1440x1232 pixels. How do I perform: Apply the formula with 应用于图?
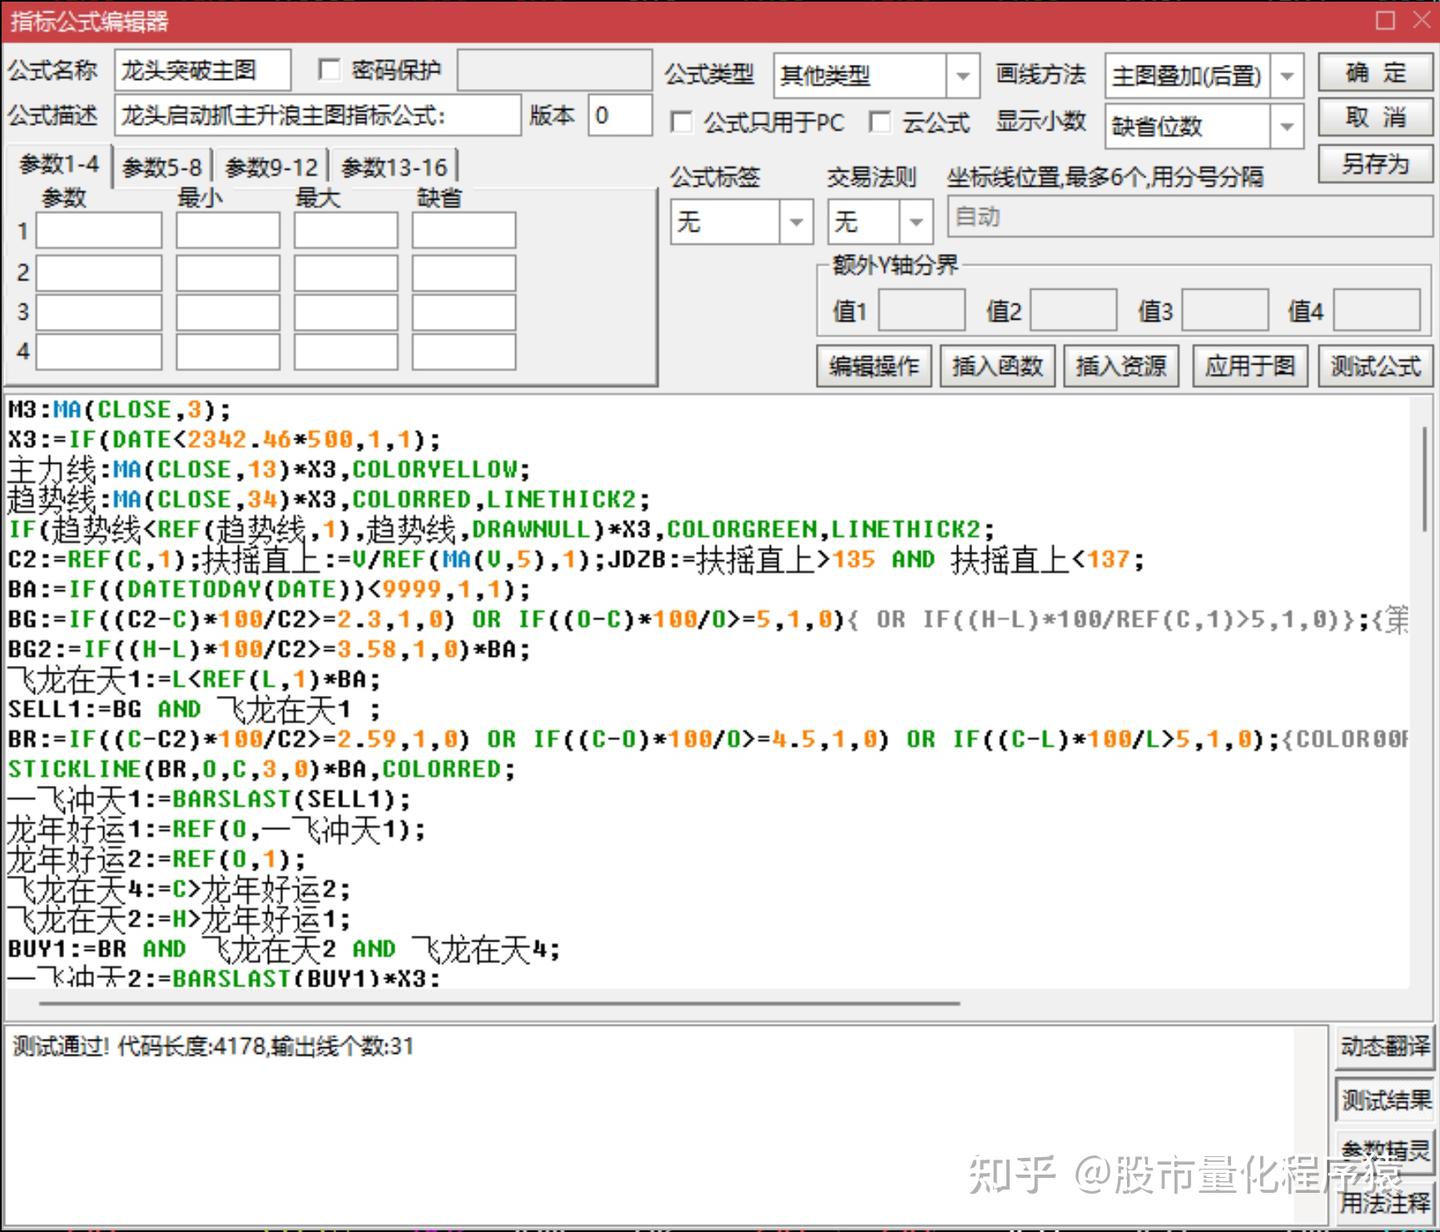1250,366
